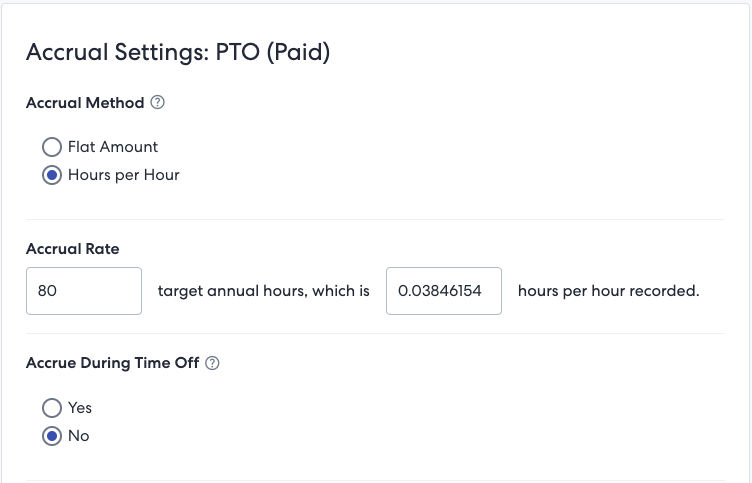Viewport: 752px width, 483px height.
Task: Click the divider line below the Accrual Rate fields
Action: coord(376,334)
